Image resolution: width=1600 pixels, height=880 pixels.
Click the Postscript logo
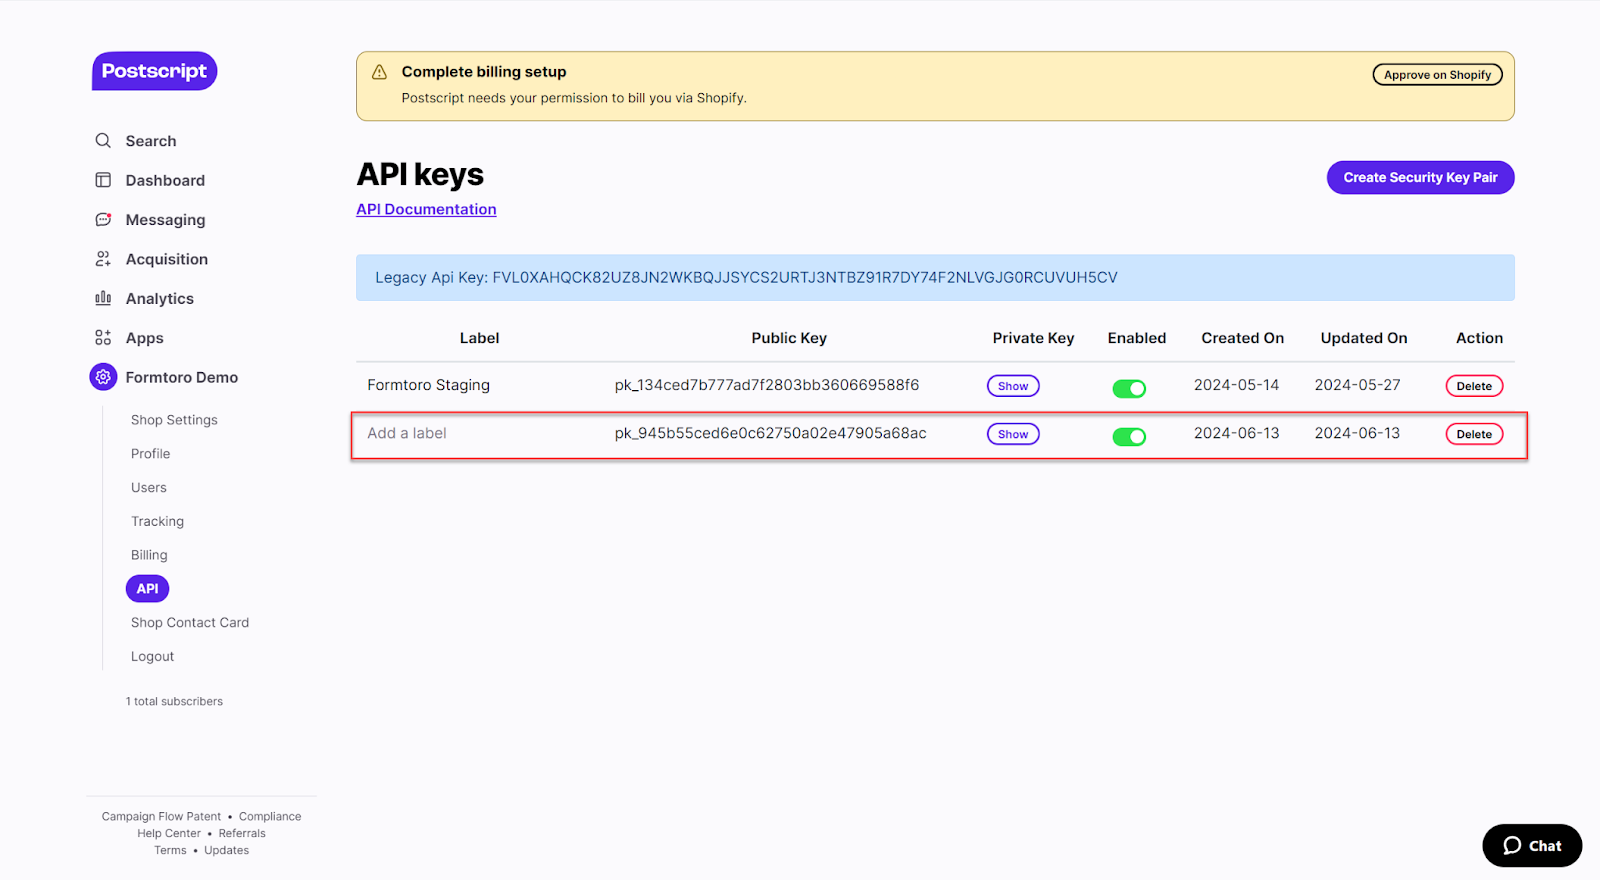click(x=154, y=71)
